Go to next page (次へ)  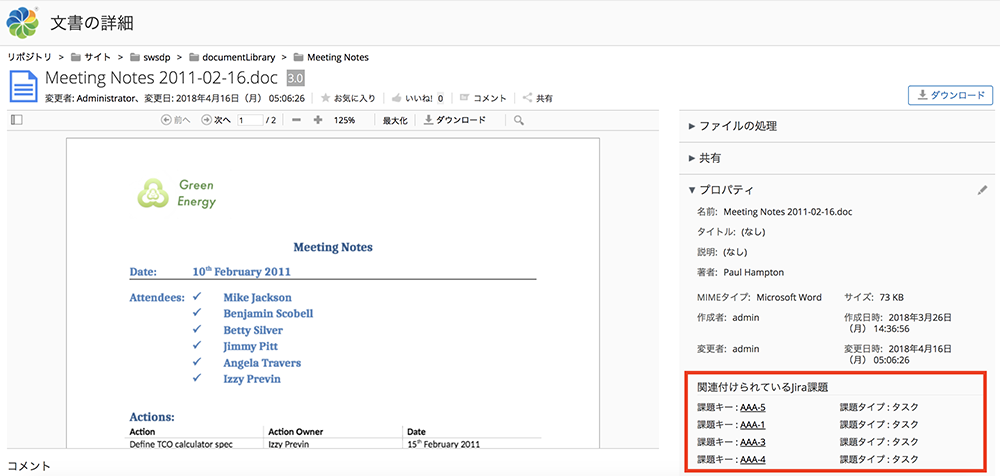[x=216, y=120]
